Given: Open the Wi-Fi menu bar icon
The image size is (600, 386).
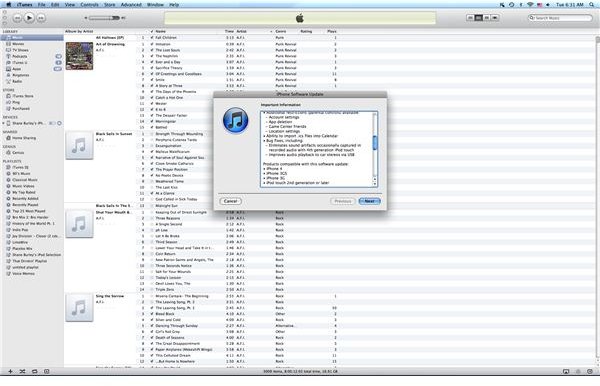Looking at the screenshot, I should [530, 5].
